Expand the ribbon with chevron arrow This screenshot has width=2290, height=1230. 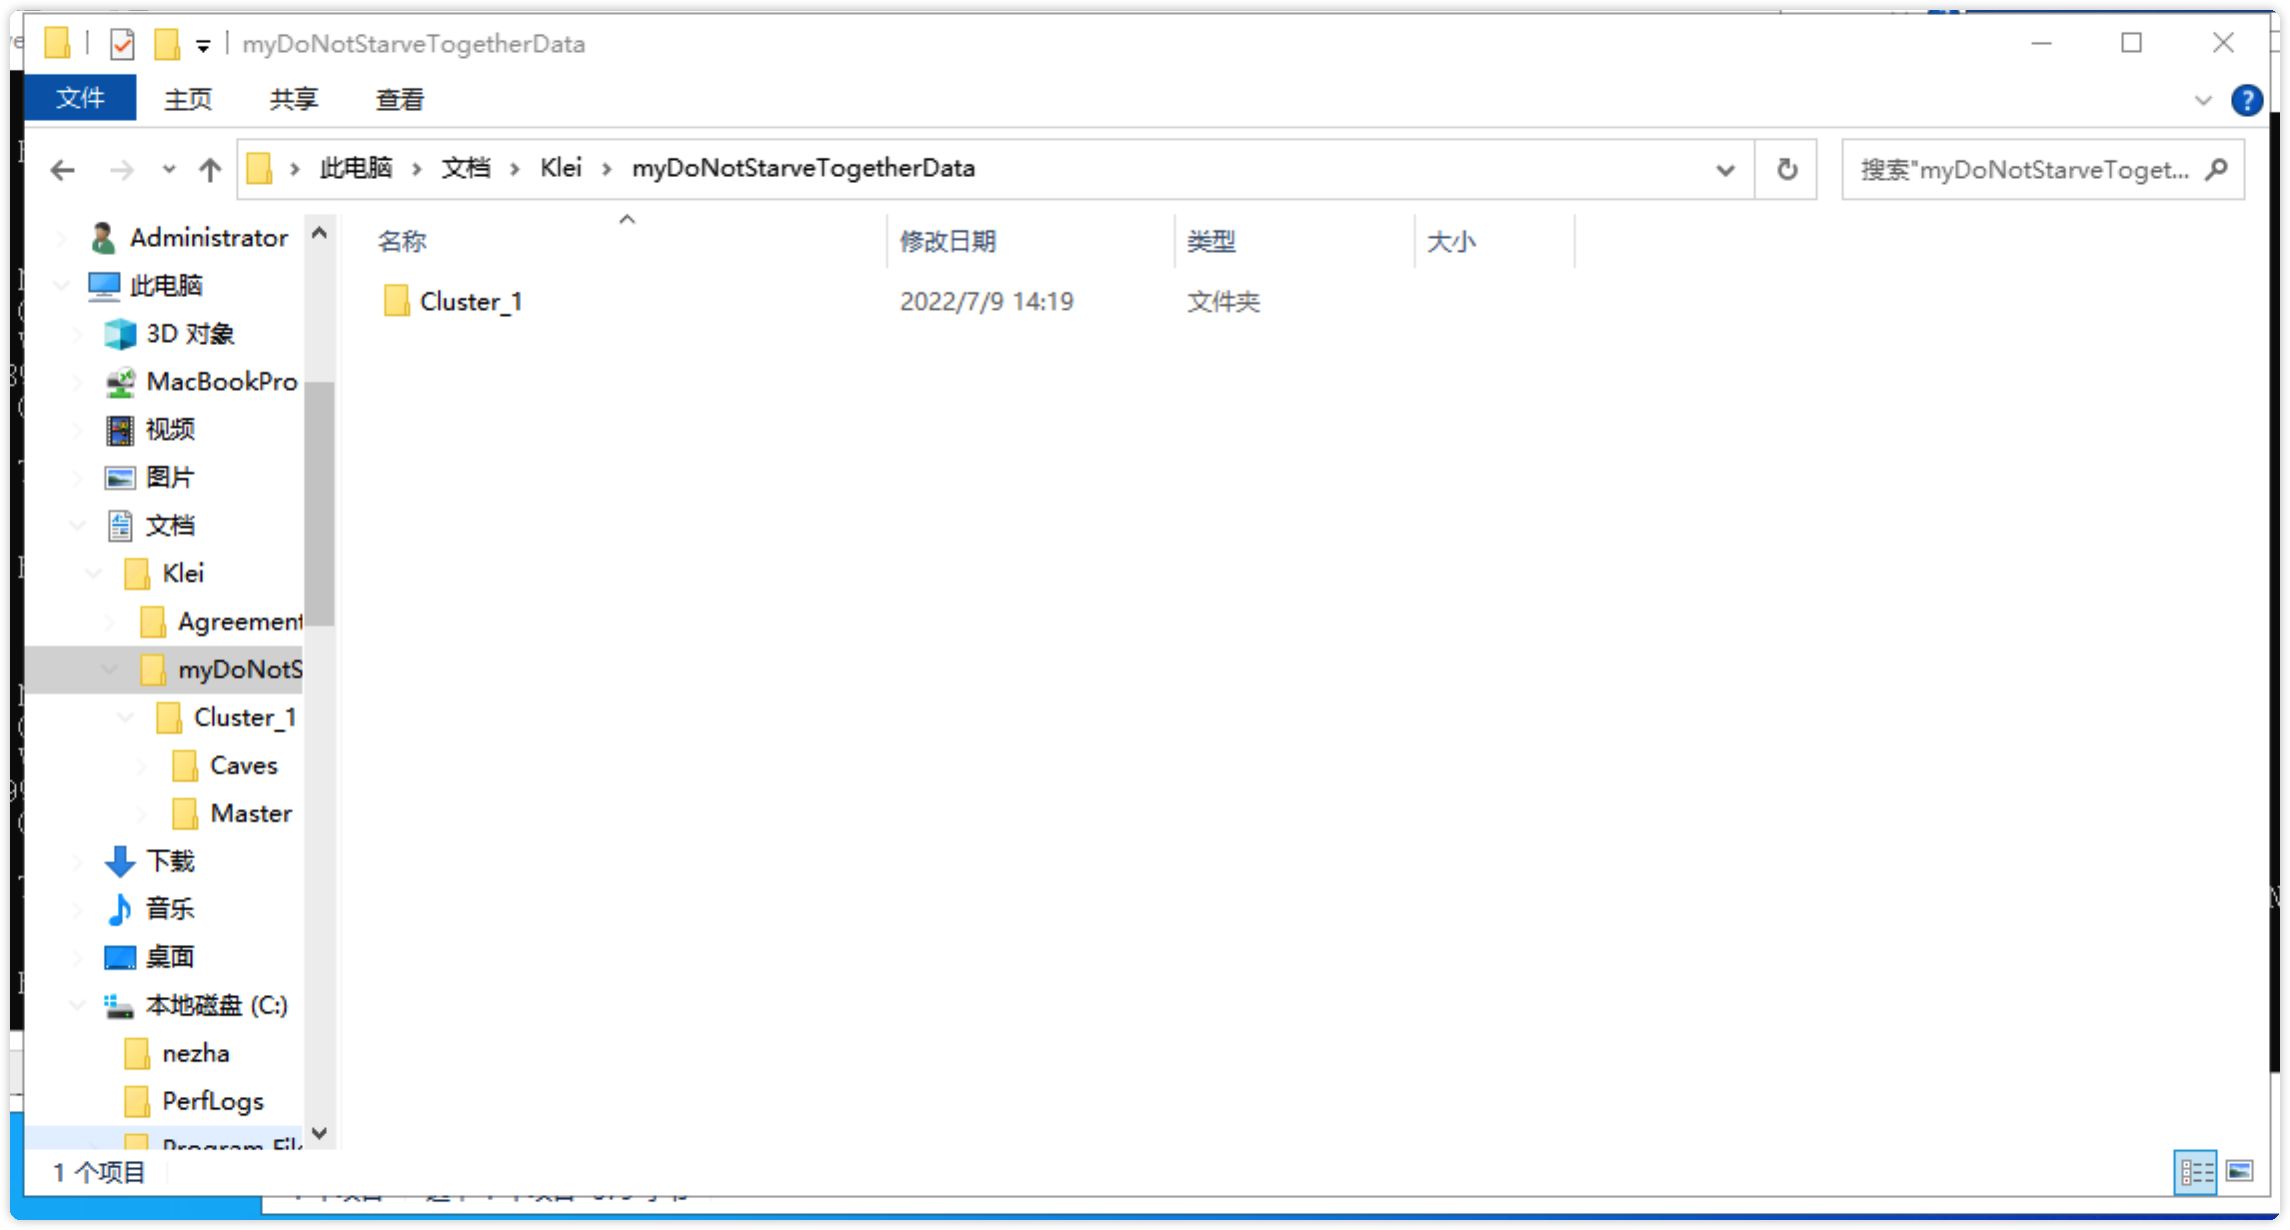tap(2202, 100)
